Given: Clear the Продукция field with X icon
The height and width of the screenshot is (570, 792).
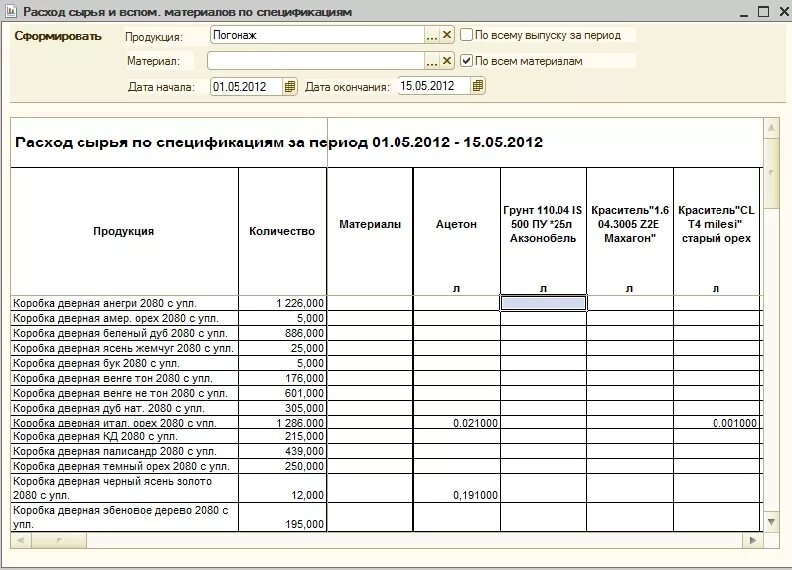Looking at the screenshot, I should click(x=447, y=35).
